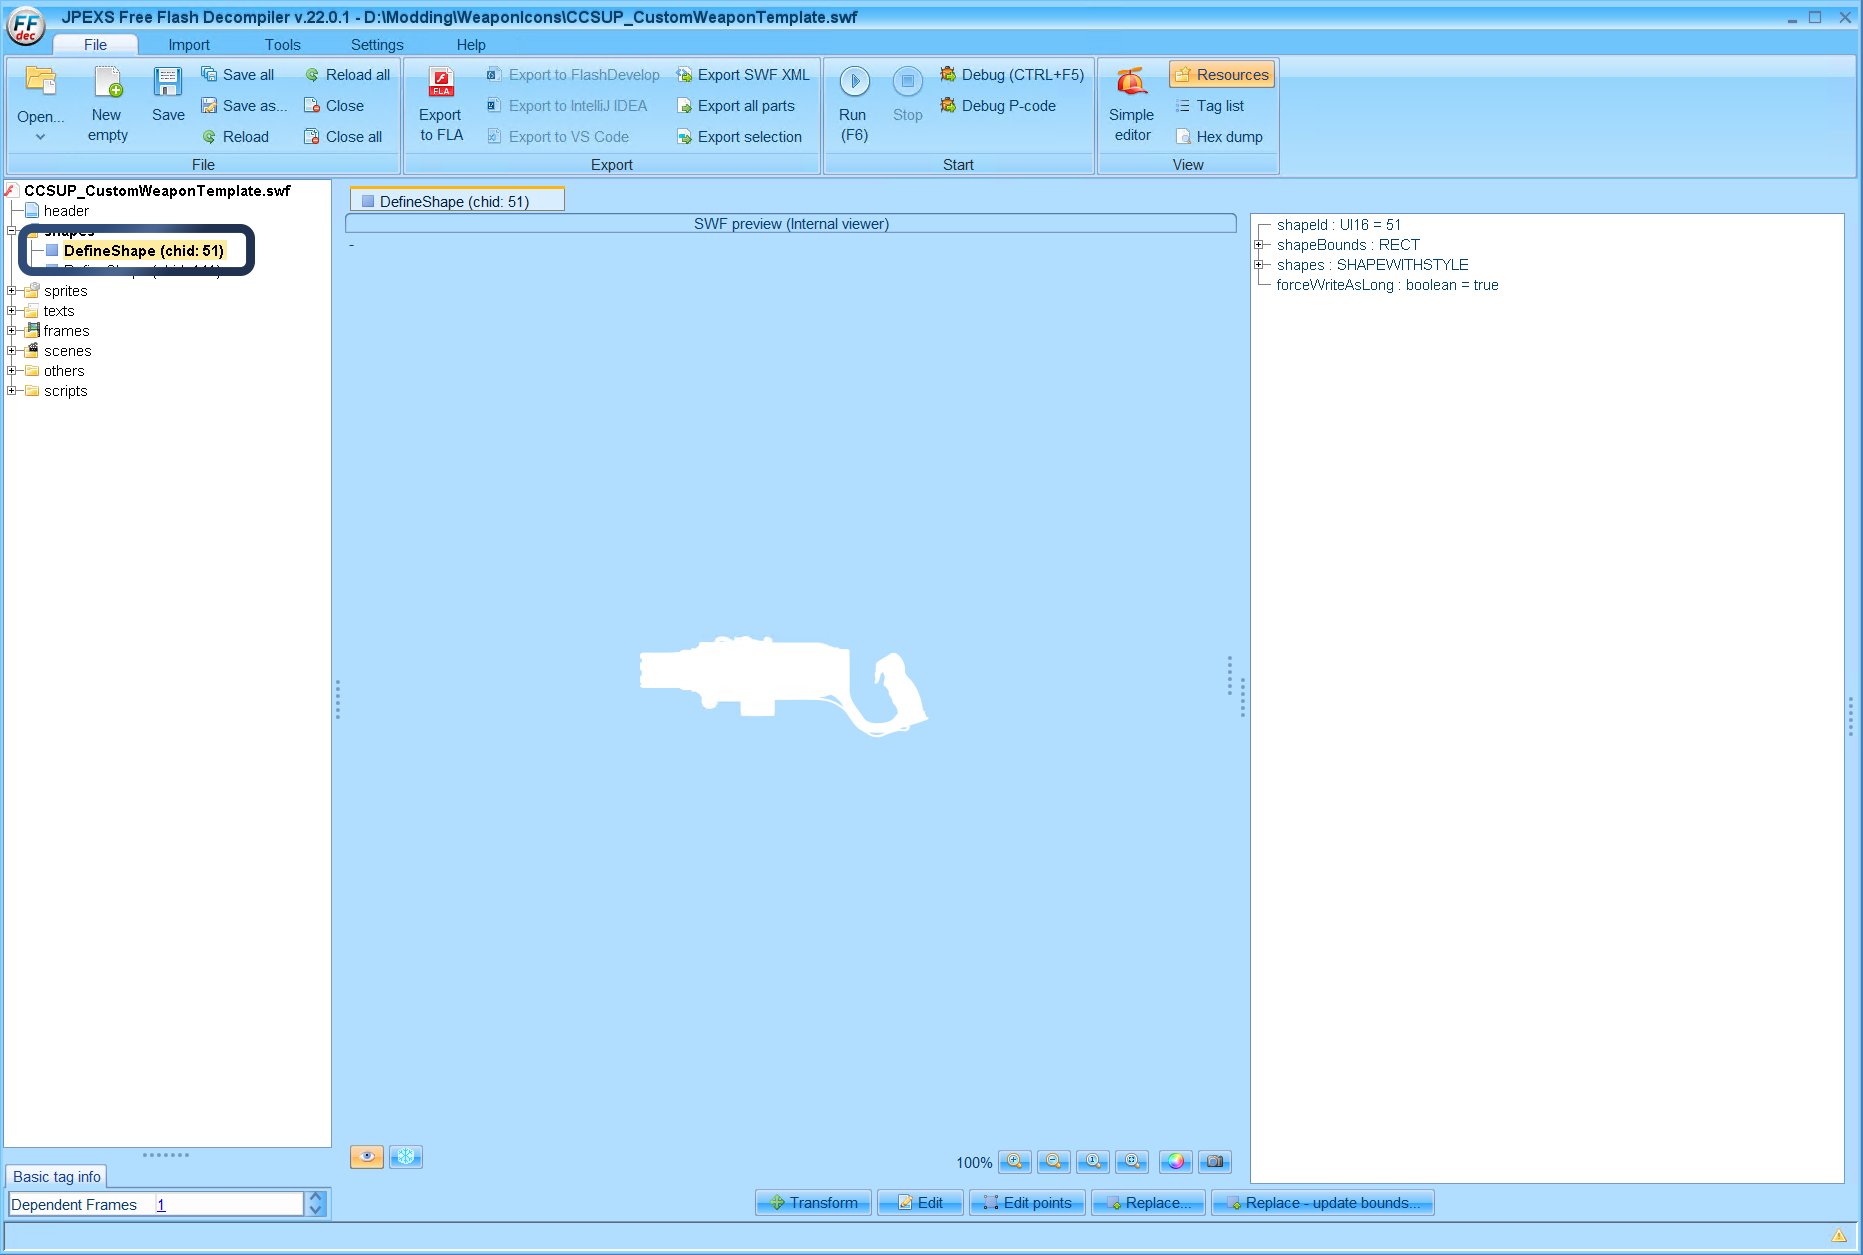Run the SWF with F6

[853, 103]
